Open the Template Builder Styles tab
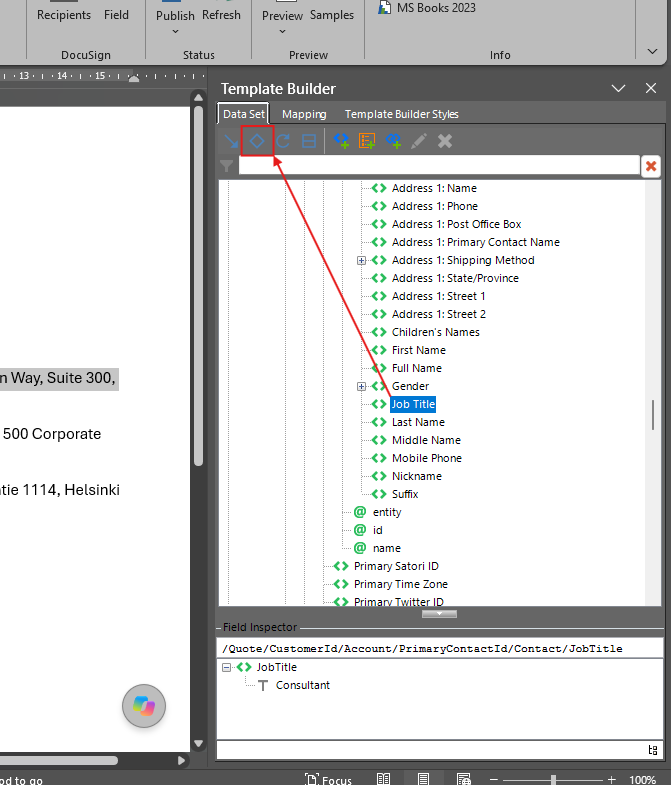Image resolution: width=671 pixels, height=785 pixels. (402, 114)
